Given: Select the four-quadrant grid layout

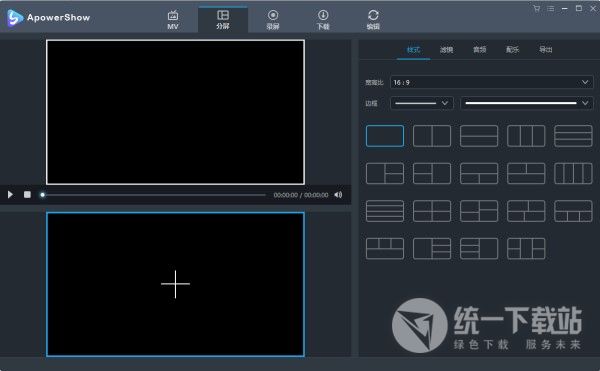Looking at the screenshot, I should [432, 211].
